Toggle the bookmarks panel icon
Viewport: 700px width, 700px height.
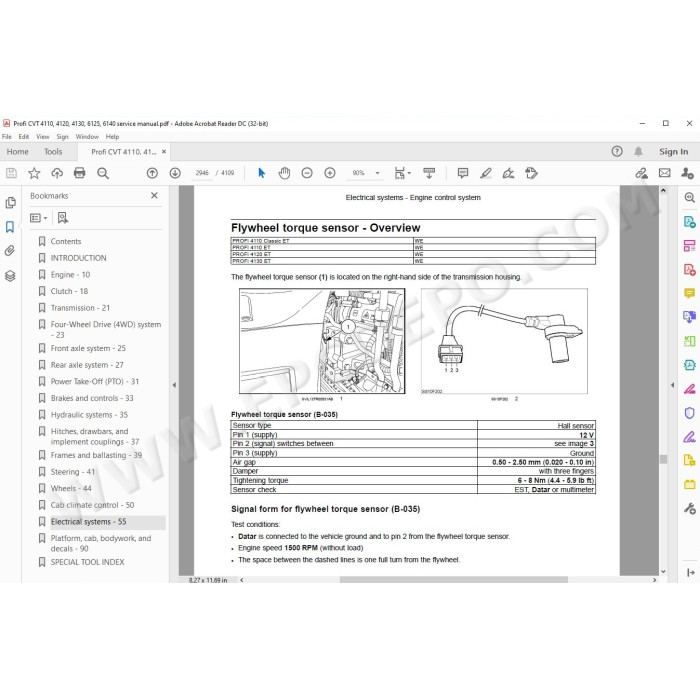[x=10, y=227]
